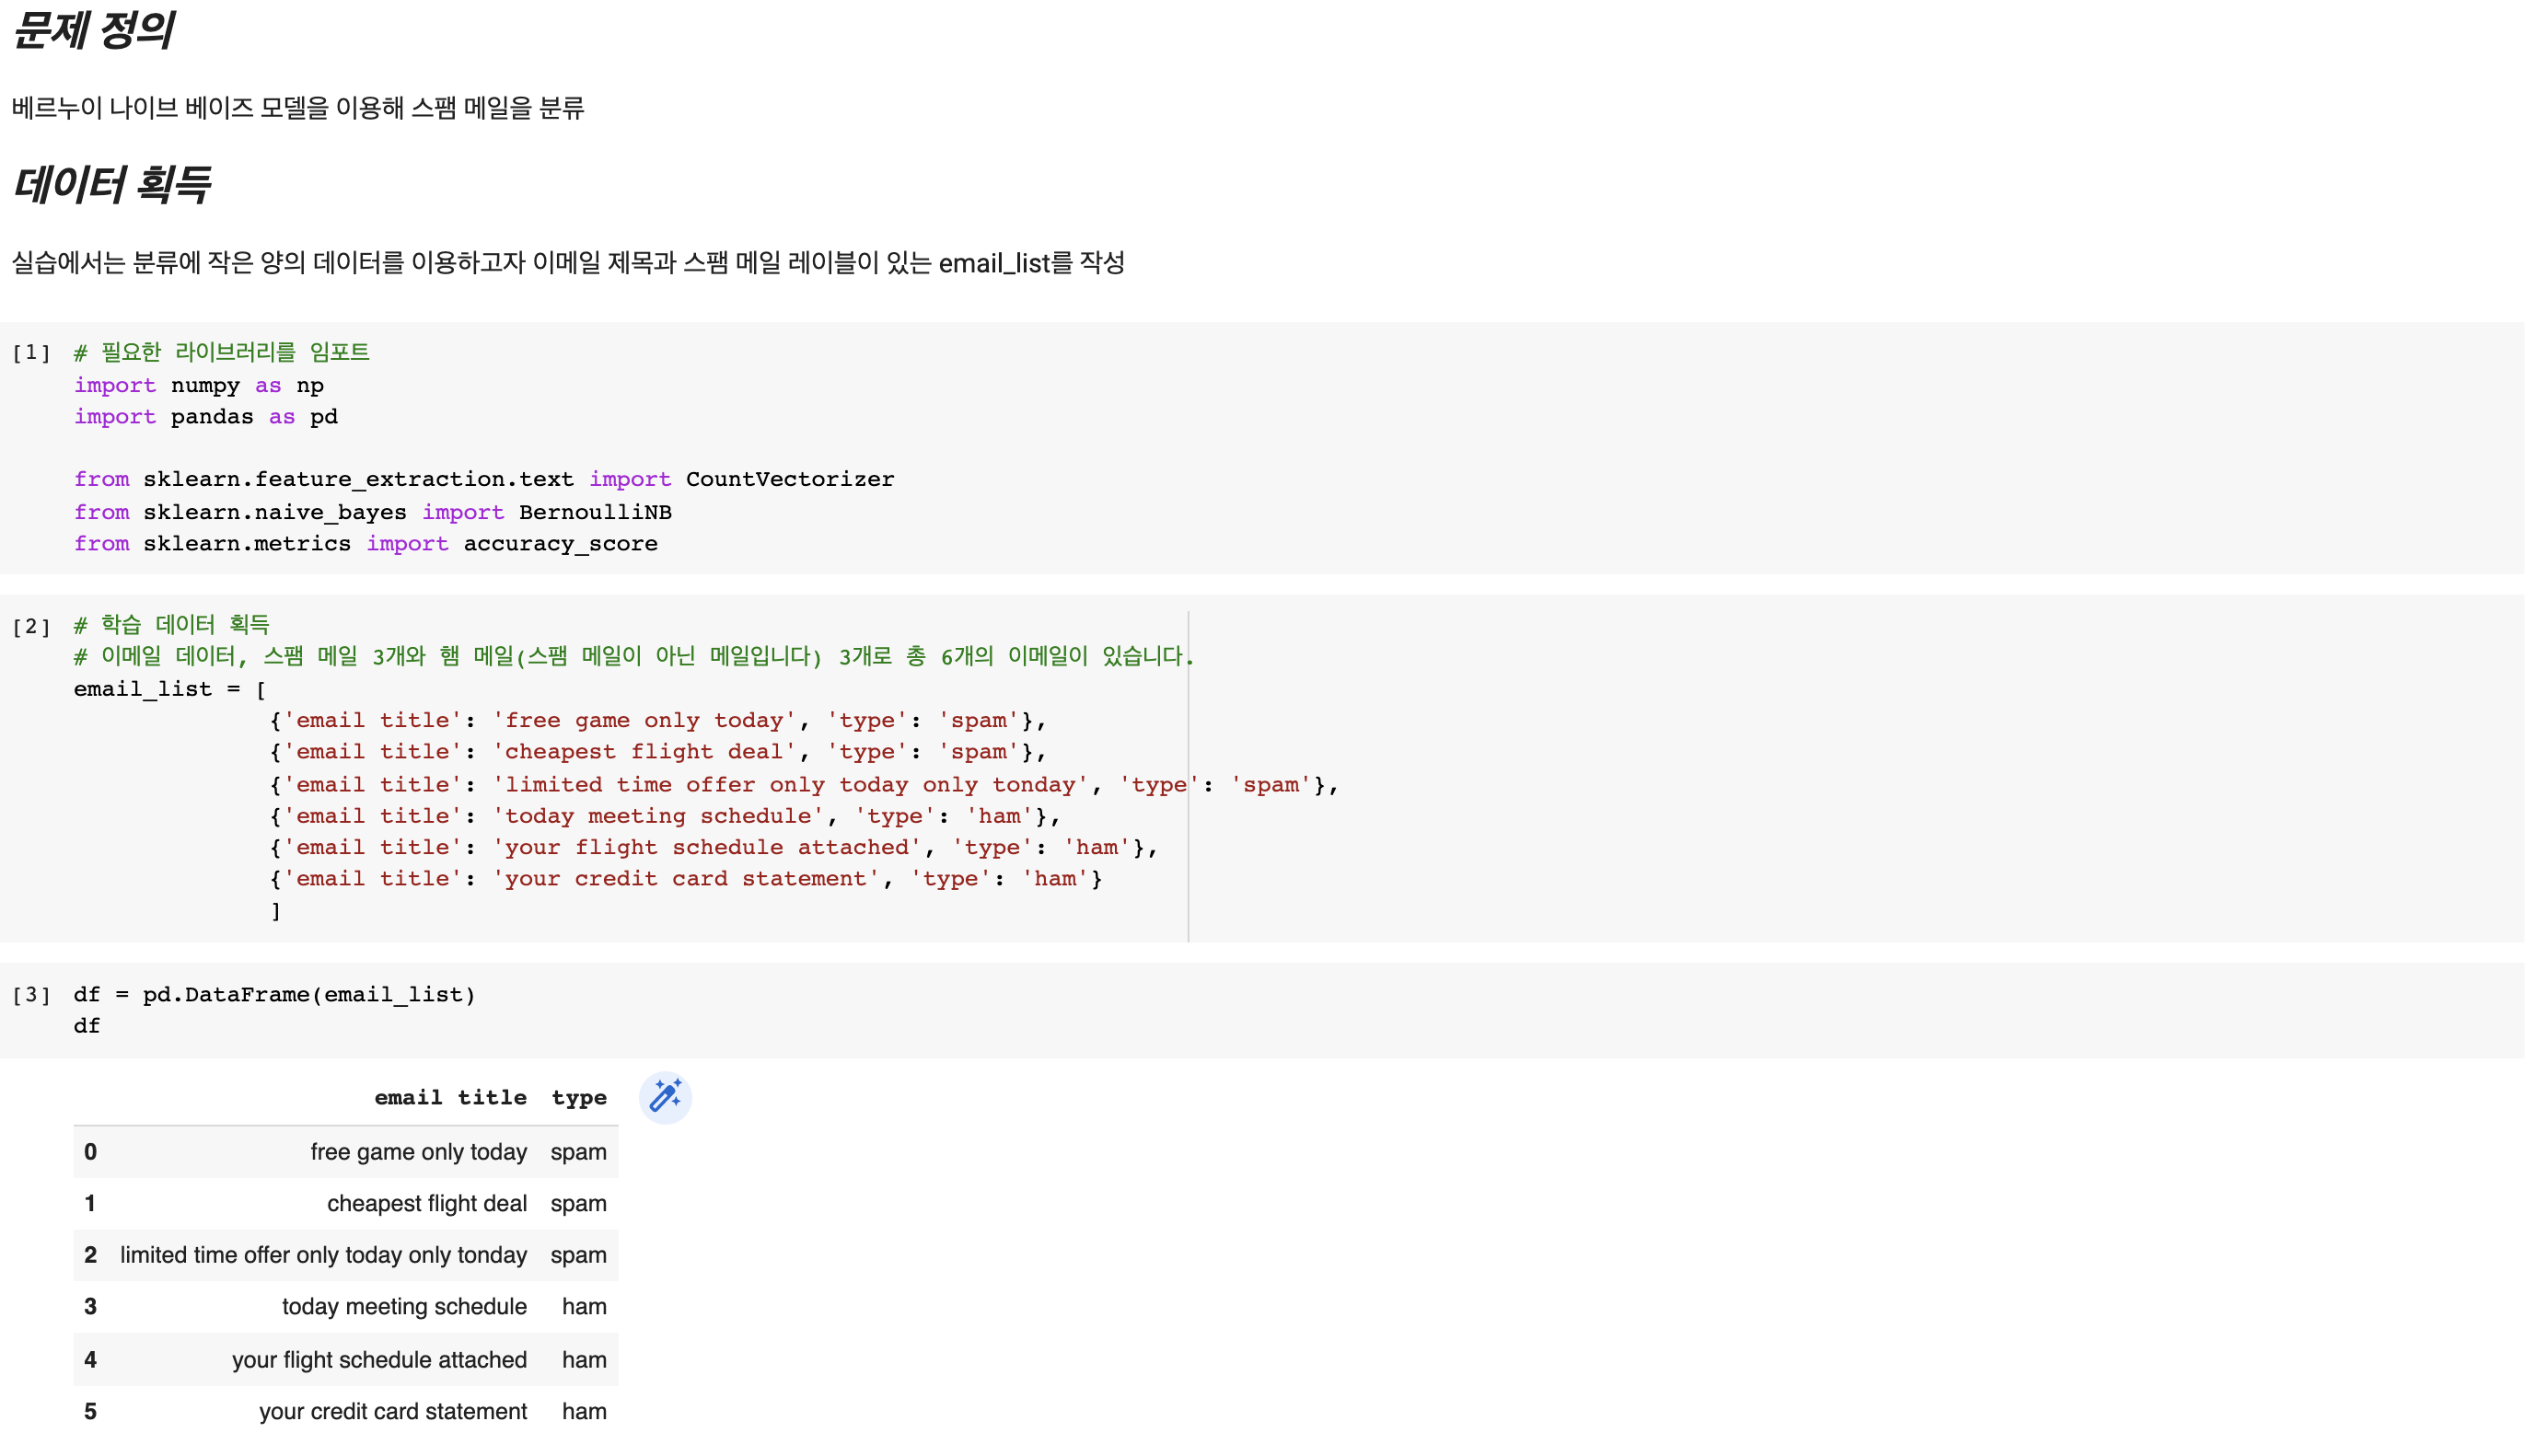Click the '문제 정의' heading

(x=94, y=30)
